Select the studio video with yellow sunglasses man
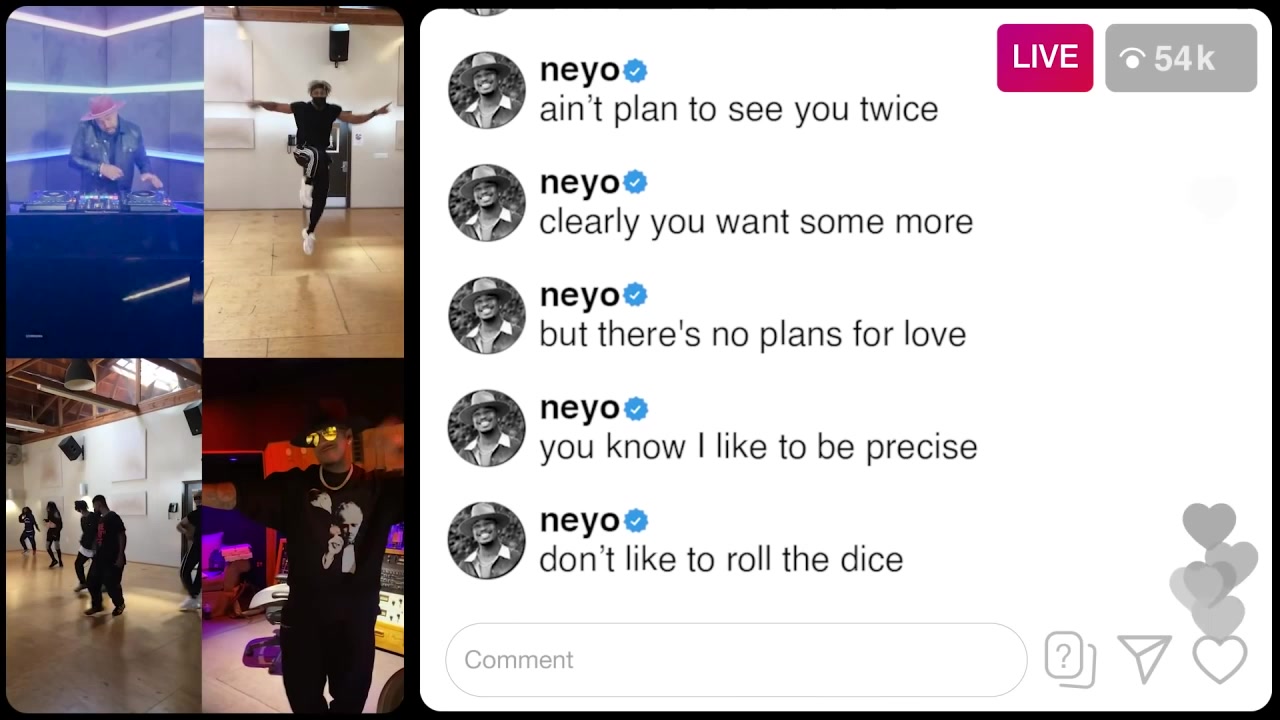 pyautogui.click(x=303, y=535)
